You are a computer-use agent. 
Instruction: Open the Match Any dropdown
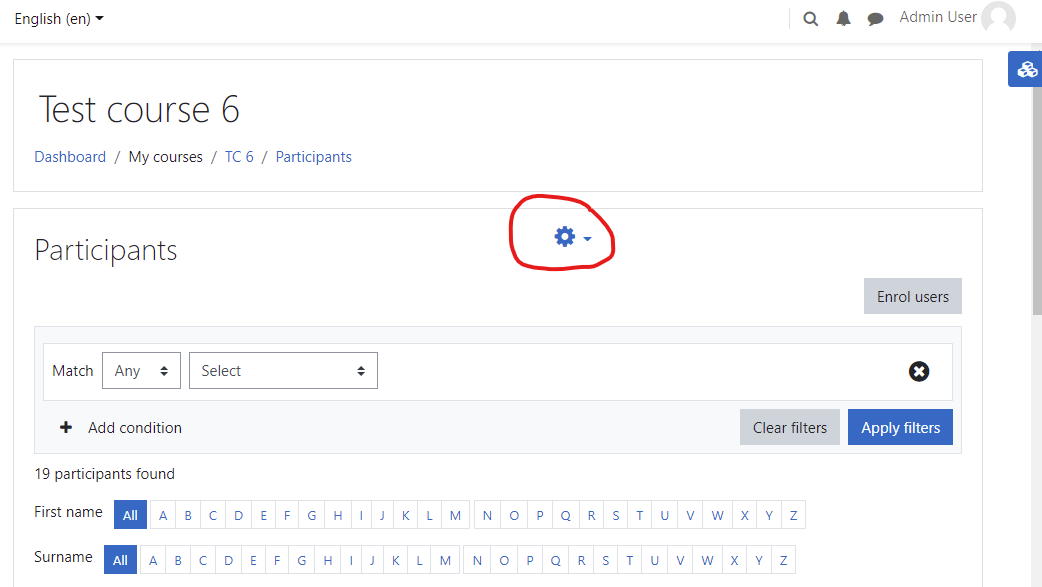142,371
